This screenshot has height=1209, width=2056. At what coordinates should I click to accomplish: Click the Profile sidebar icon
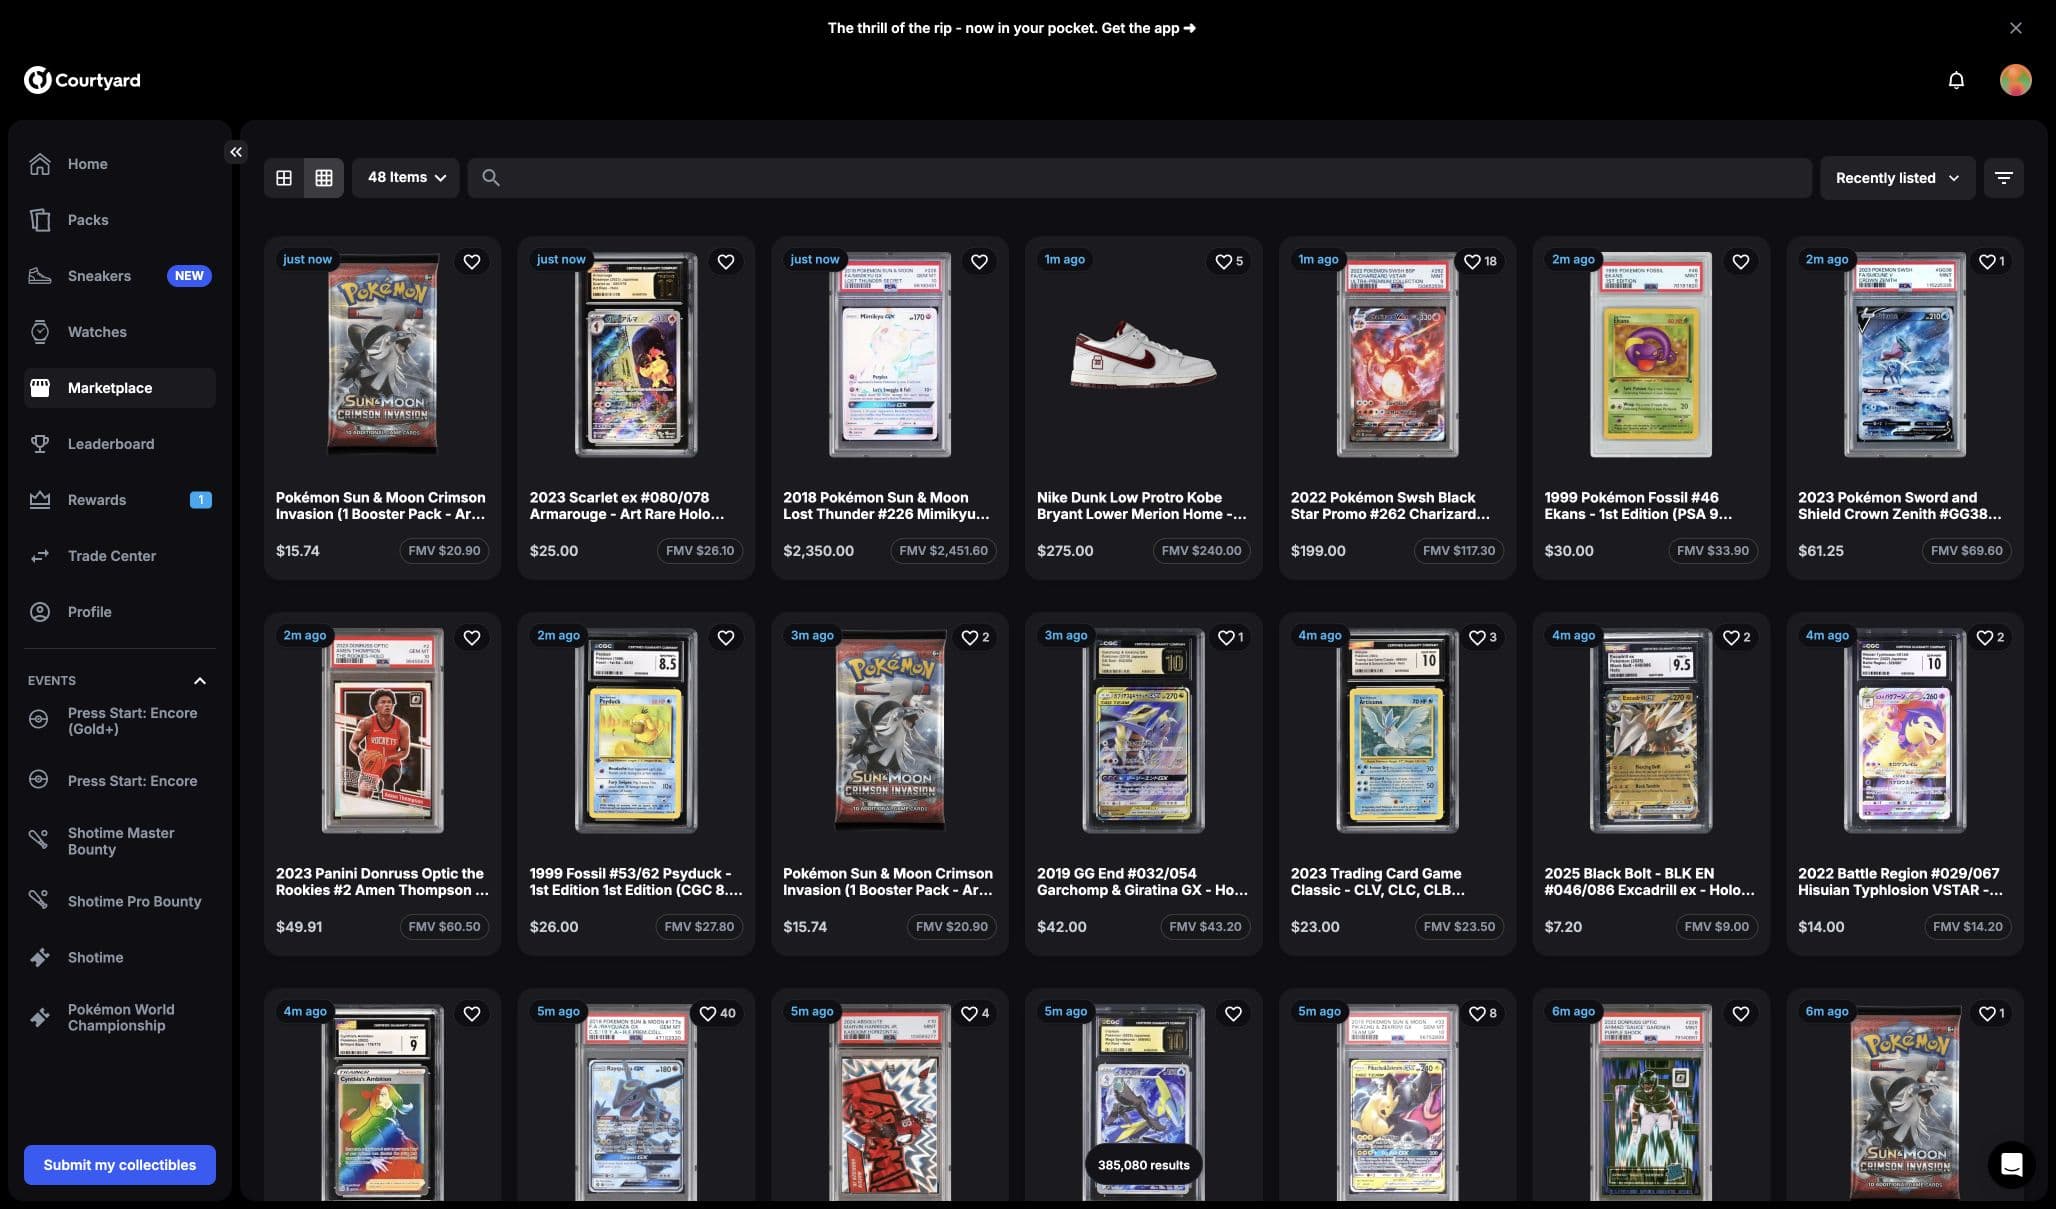pyautogui.click(x=40, y=612)
